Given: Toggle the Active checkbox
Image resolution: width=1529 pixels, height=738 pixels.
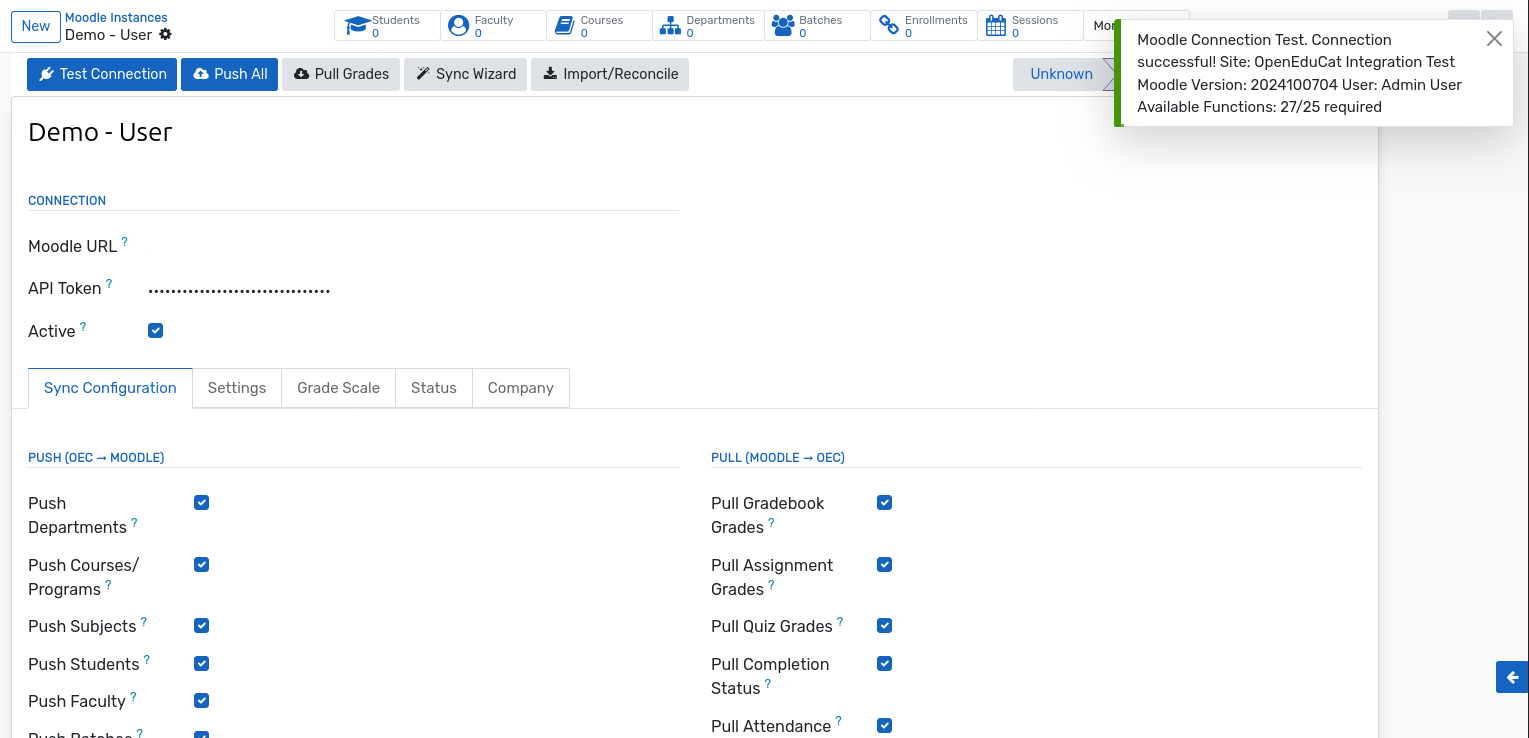Looking at the screenshot, I should [x=155, y=330].
